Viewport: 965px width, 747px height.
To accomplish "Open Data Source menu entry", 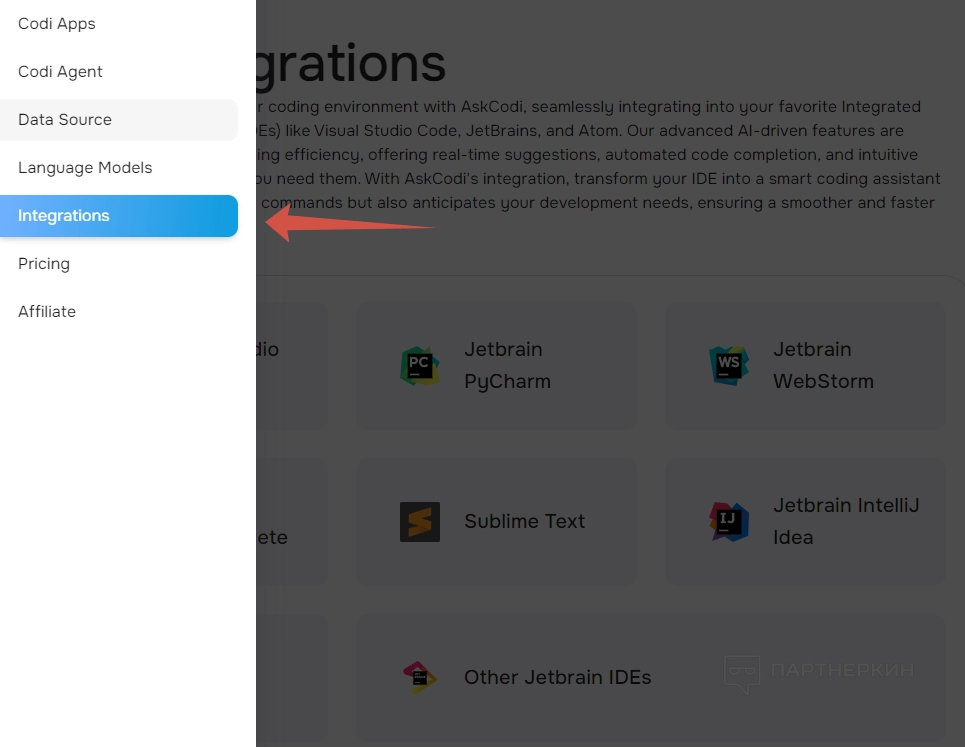I will (x=119, y=120).
